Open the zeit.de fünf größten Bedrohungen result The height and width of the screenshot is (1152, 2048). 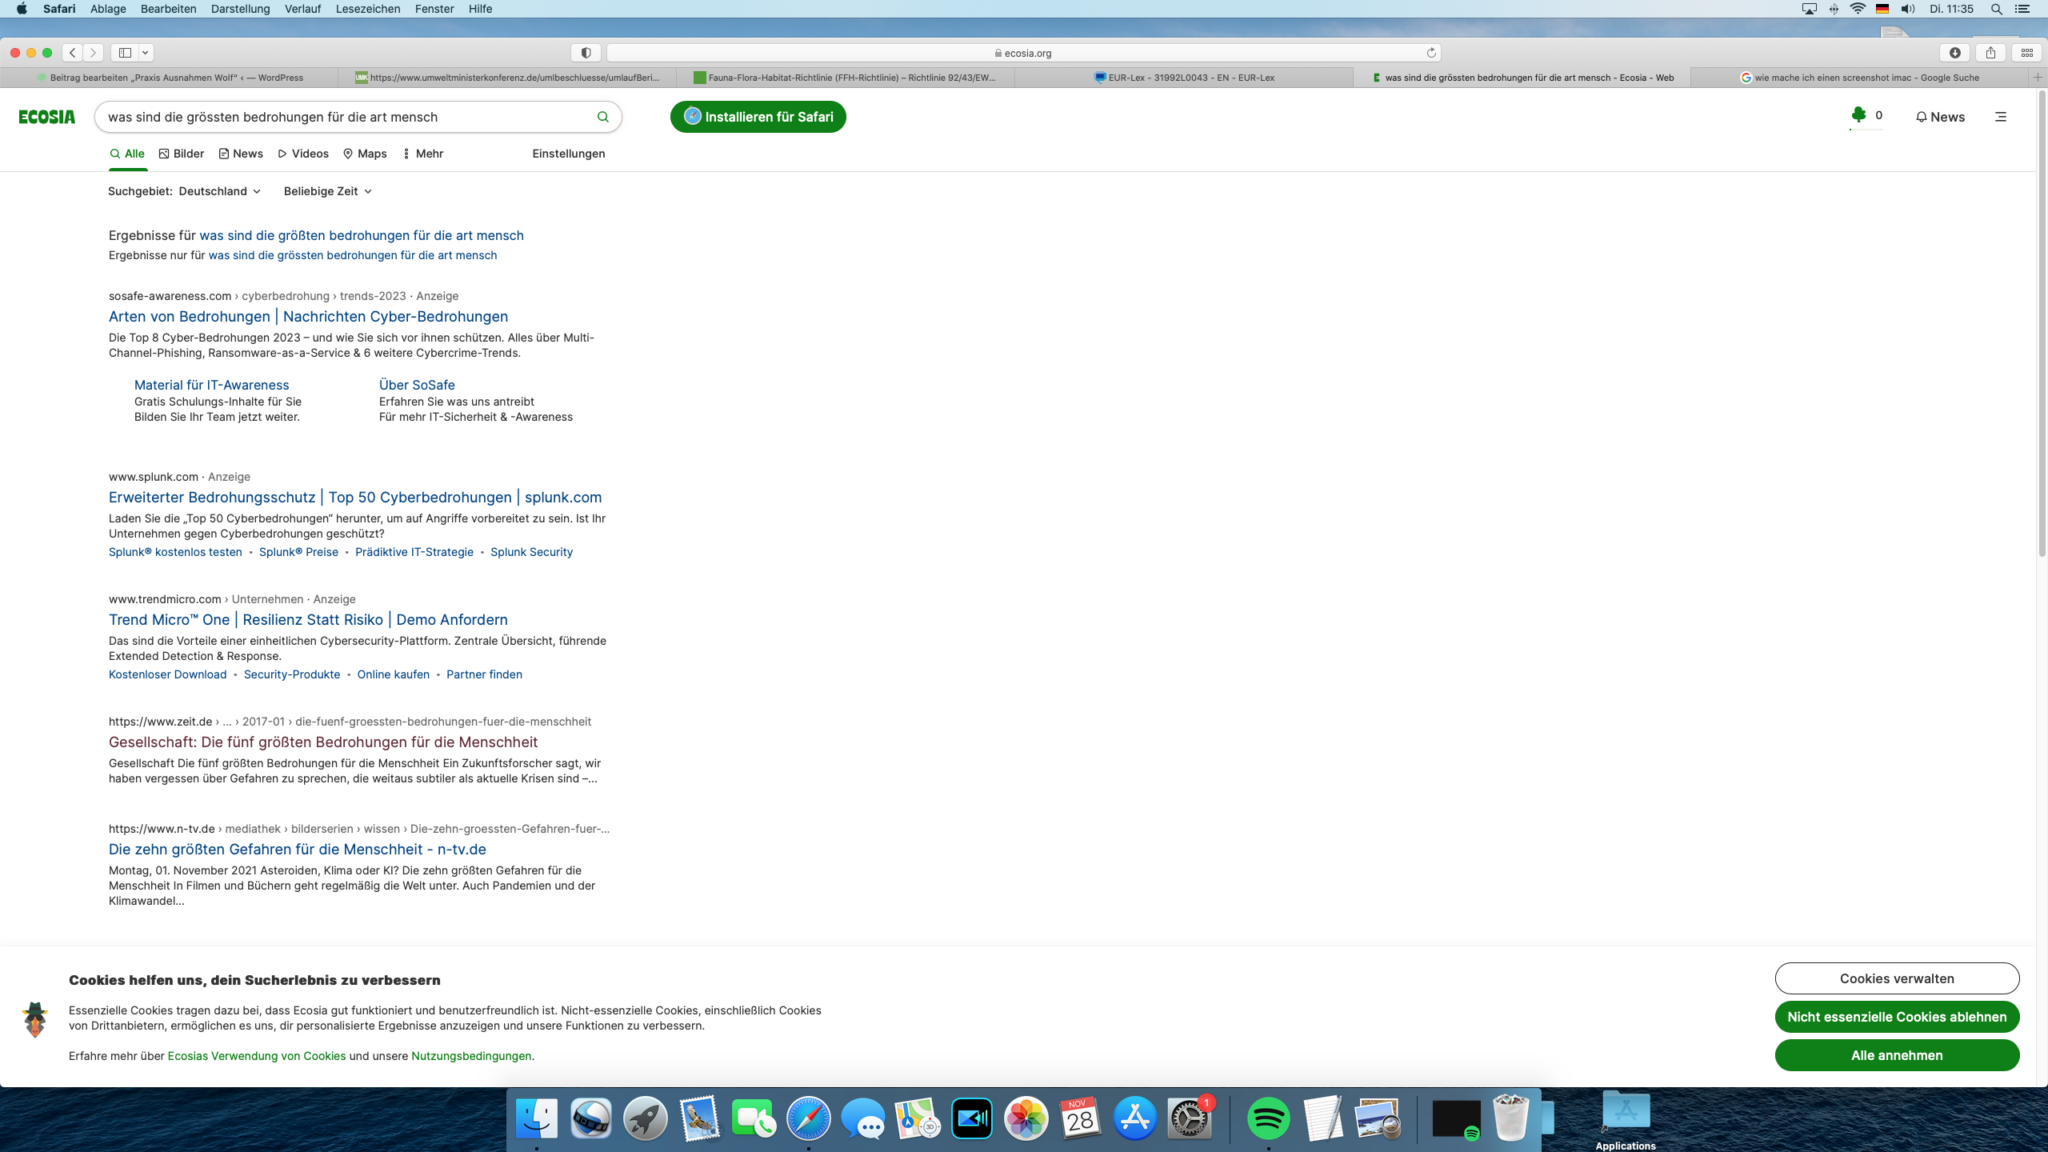(323, 743)
